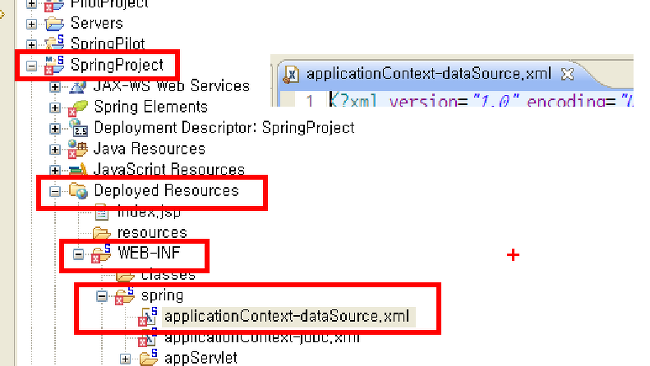Click the Servers folder icon
The height and width of the screenshot is (366, 650).
pos(54,24)
